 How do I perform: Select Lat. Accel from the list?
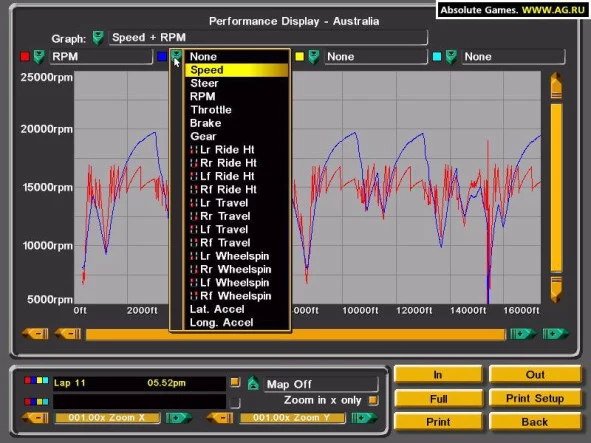click(237, 309)
